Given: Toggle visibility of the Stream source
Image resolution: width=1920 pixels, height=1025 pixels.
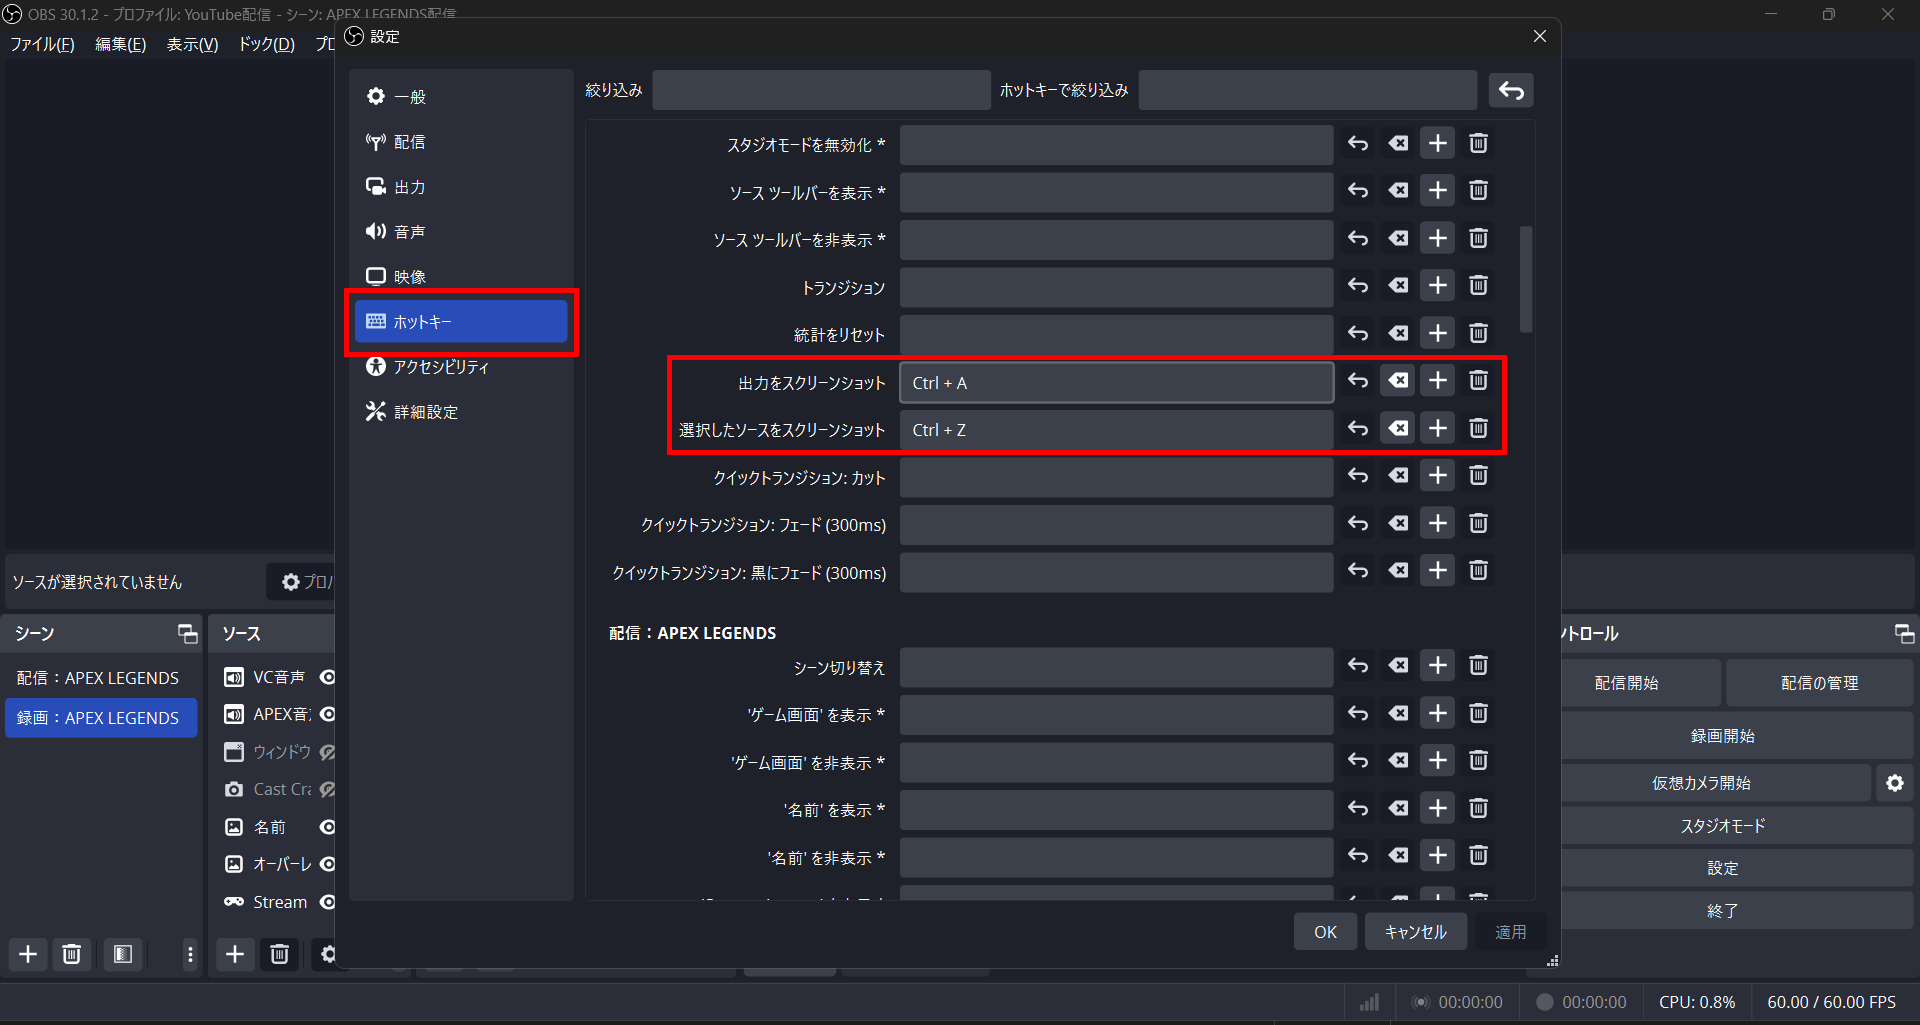Looking at the screenshot, I should point(327,902).
